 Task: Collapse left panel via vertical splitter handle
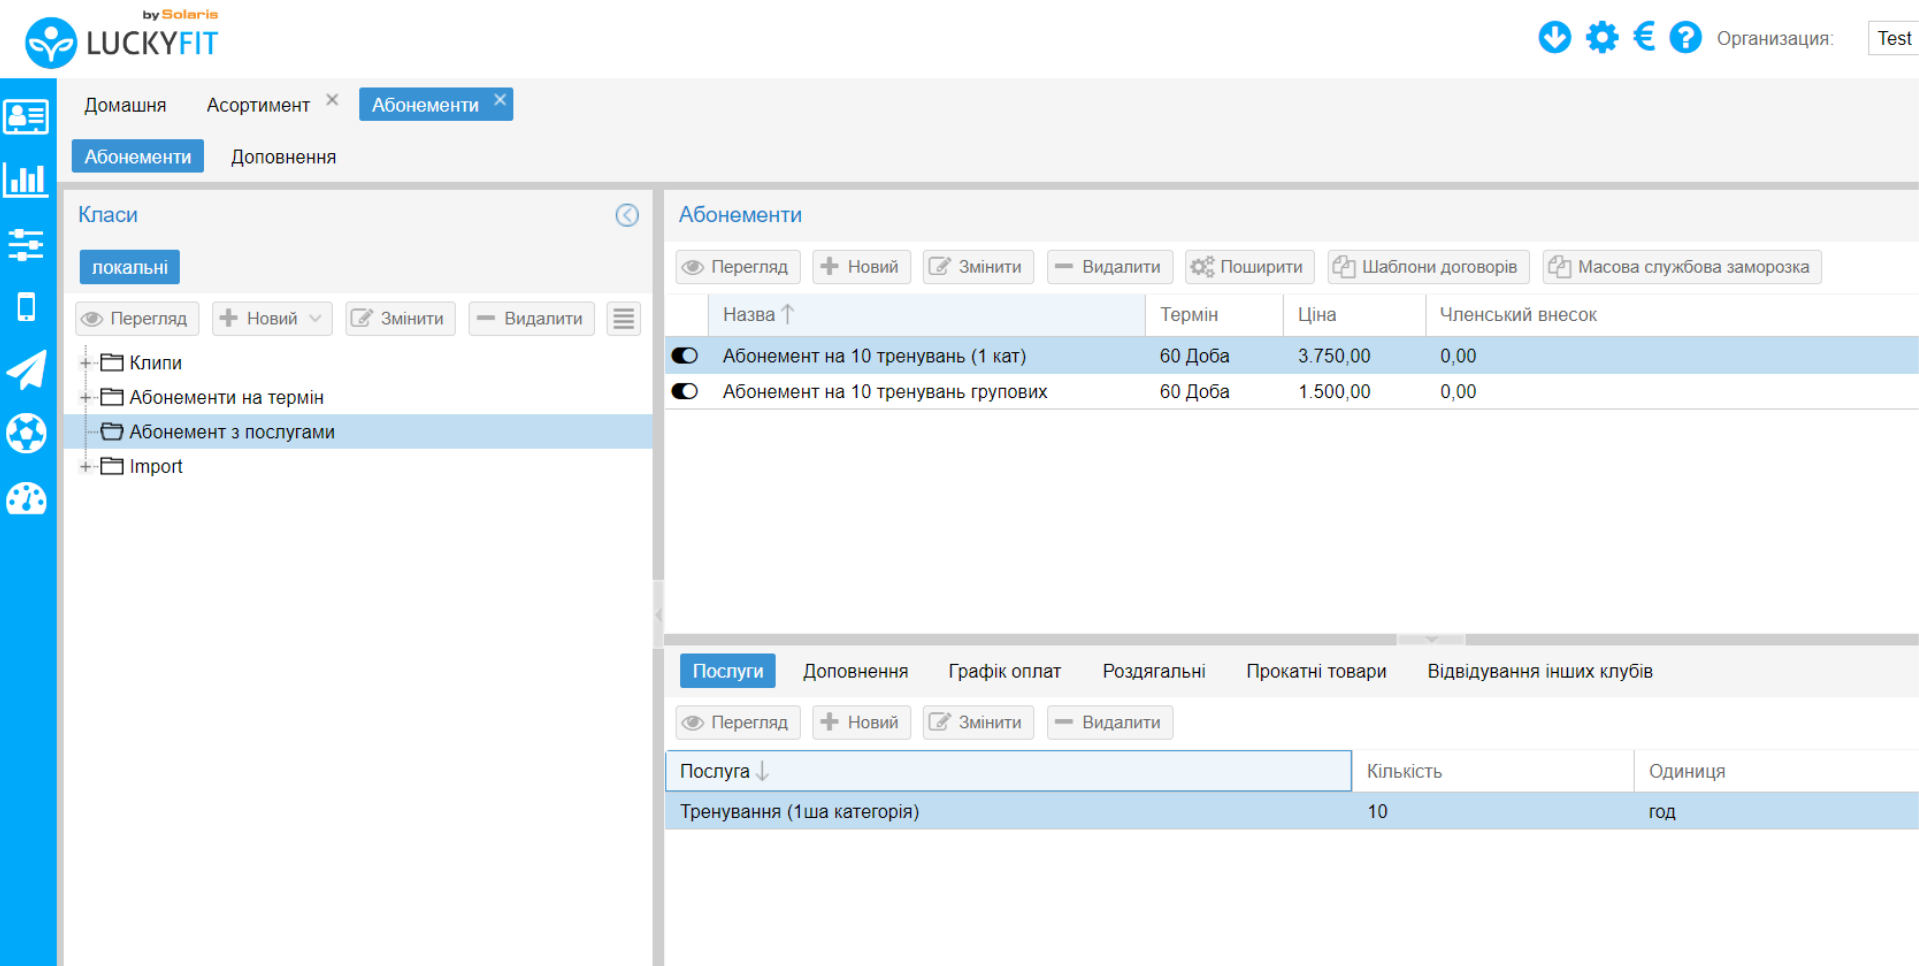pos(658,614)
